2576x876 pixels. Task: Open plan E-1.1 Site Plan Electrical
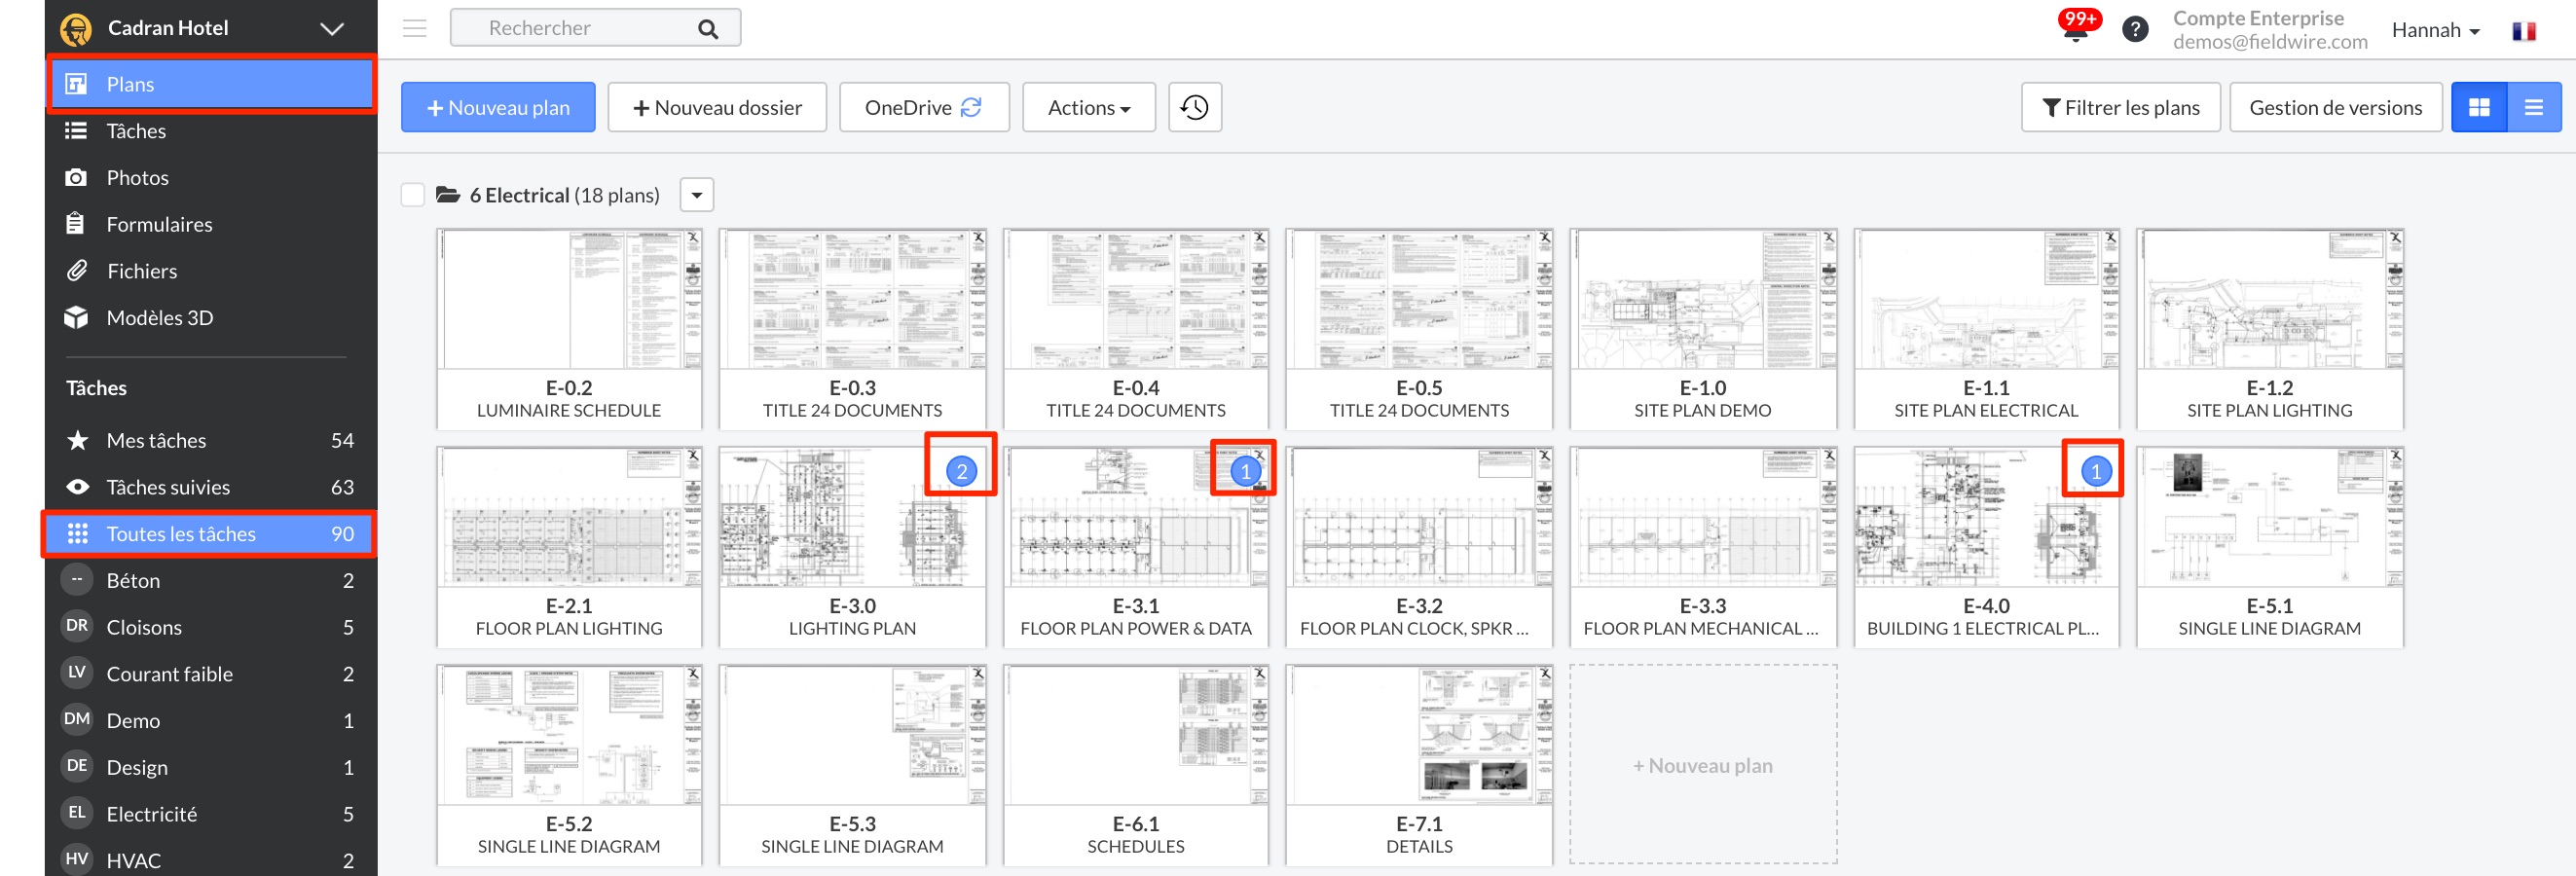coord(1986,329)
